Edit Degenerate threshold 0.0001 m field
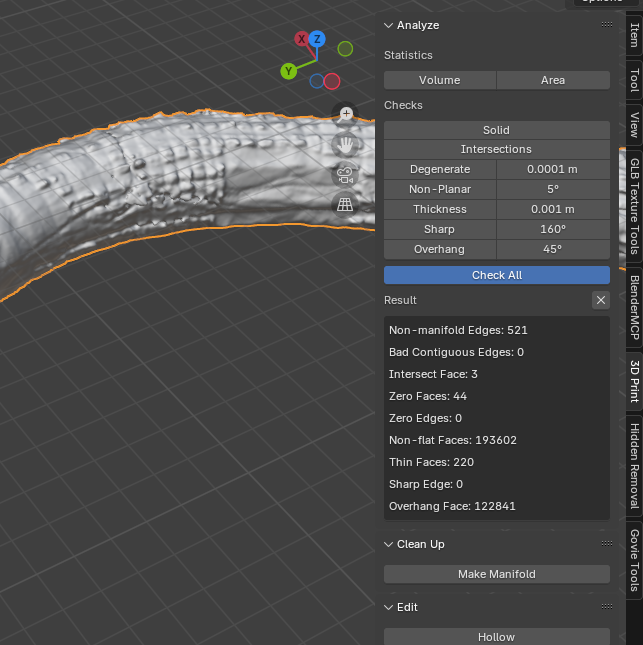 pos(553,169)
